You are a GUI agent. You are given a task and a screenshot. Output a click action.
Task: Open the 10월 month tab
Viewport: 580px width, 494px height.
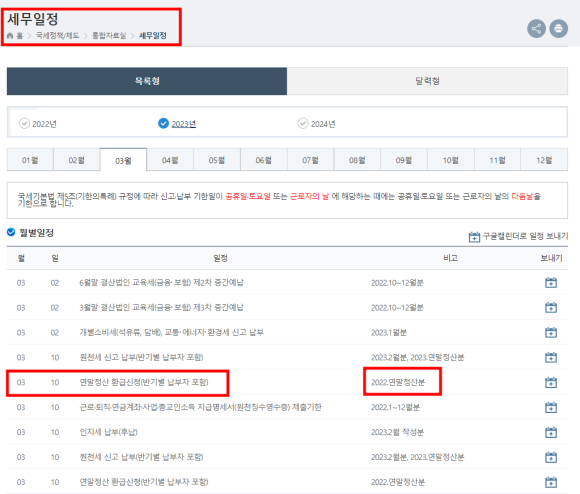(x=451, y=160)
